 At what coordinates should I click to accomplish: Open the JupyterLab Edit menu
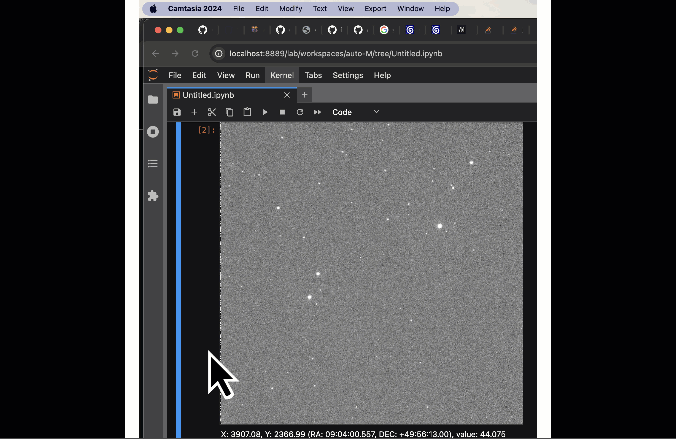pos(199,75)
